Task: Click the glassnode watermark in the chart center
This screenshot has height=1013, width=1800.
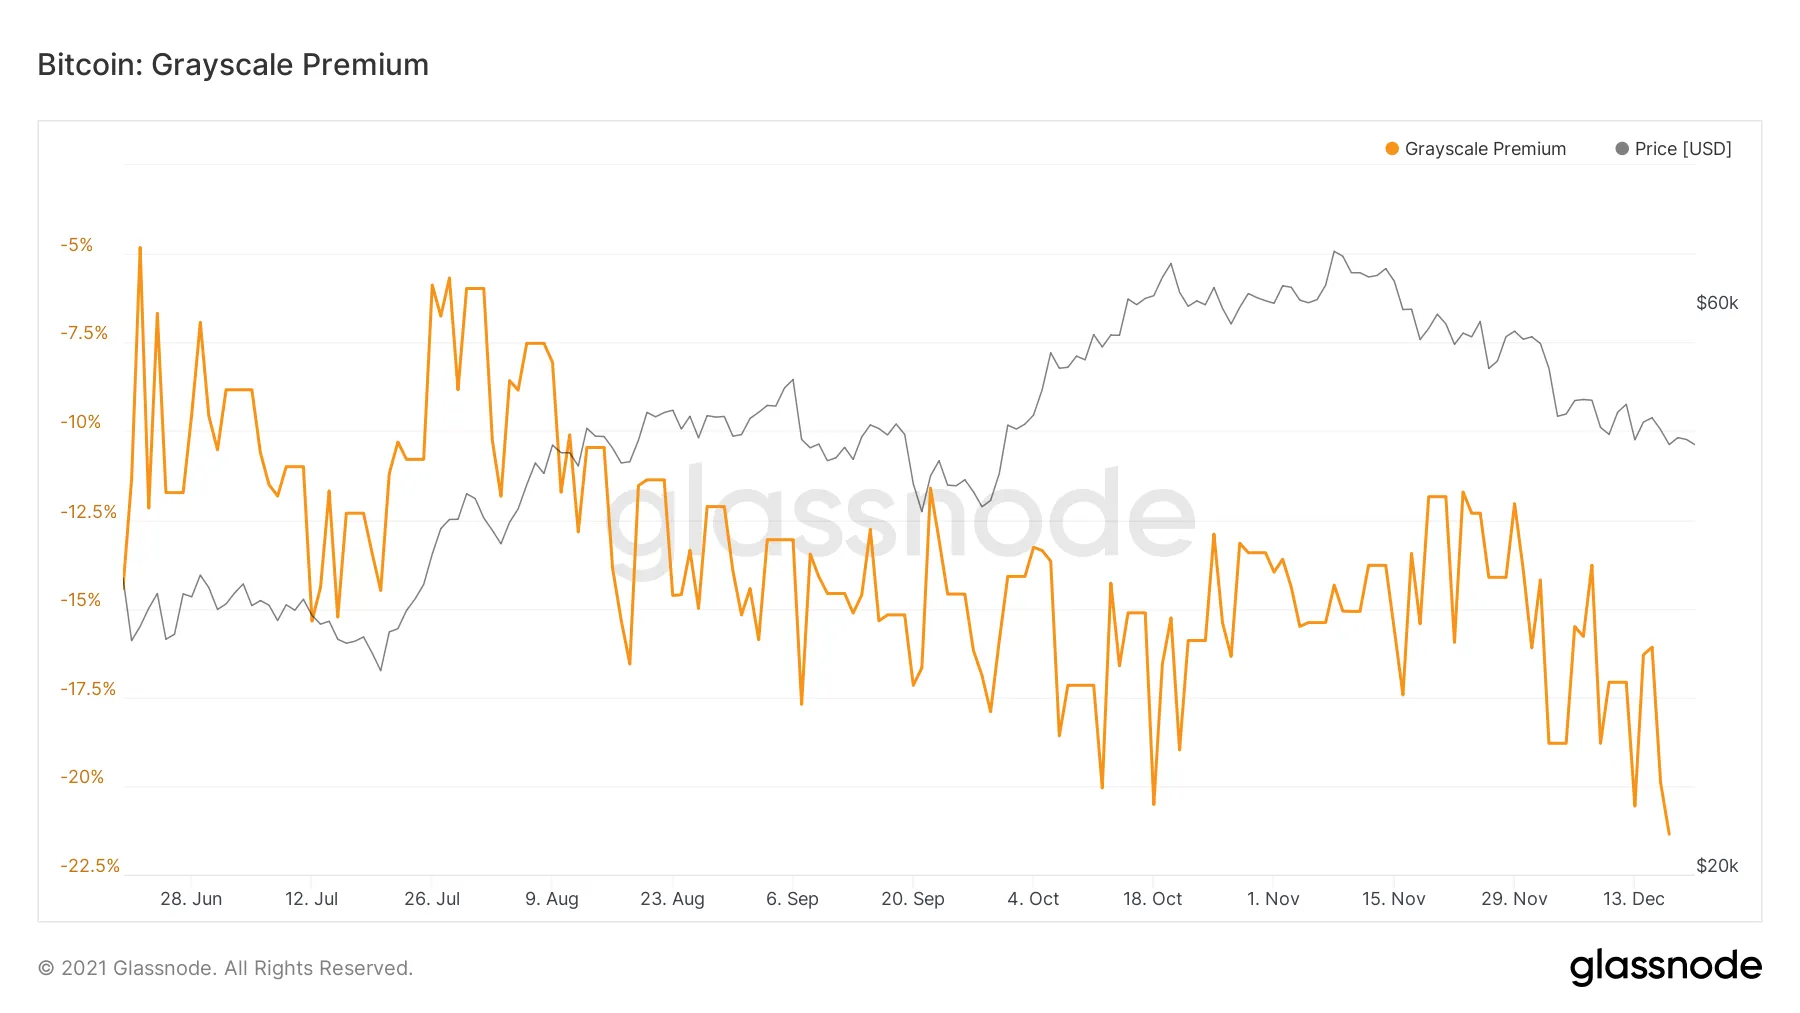Action: (x=900, y=513)
